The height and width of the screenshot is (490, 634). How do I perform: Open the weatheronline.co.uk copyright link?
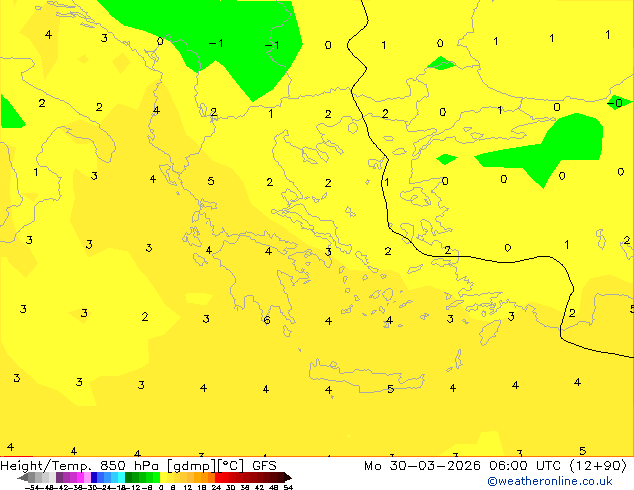click(550, 481)
